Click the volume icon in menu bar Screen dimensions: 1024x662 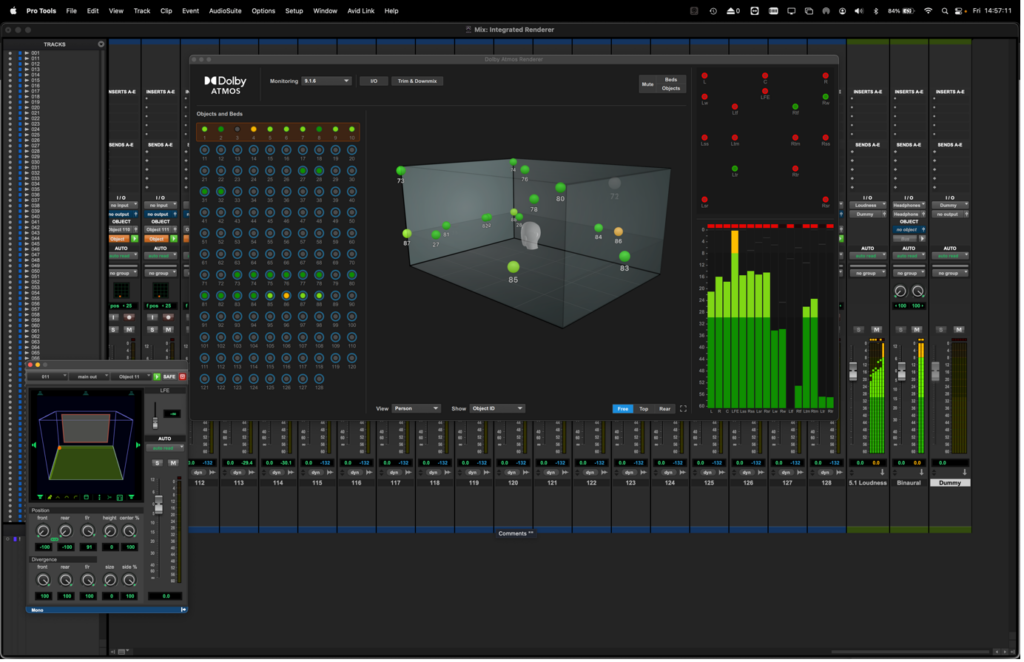tap(859, 11)
